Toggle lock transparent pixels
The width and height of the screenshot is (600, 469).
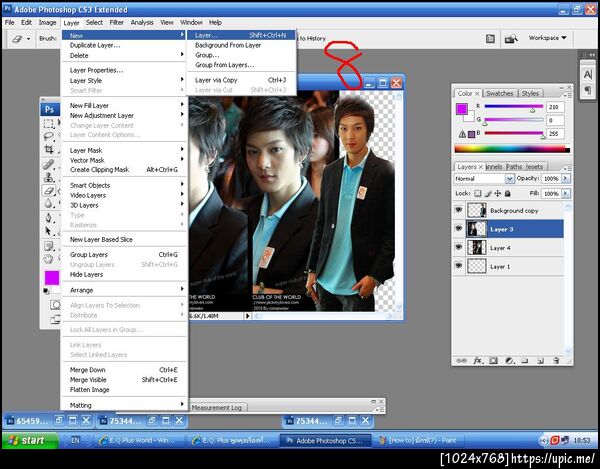(478, 194)
